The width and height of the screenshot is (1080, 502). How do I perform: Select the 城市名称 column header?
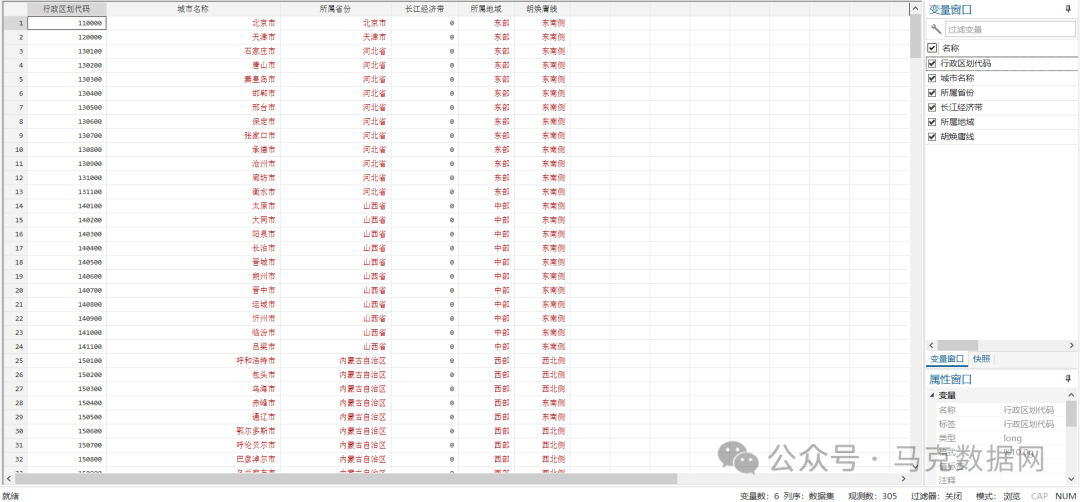193,10
